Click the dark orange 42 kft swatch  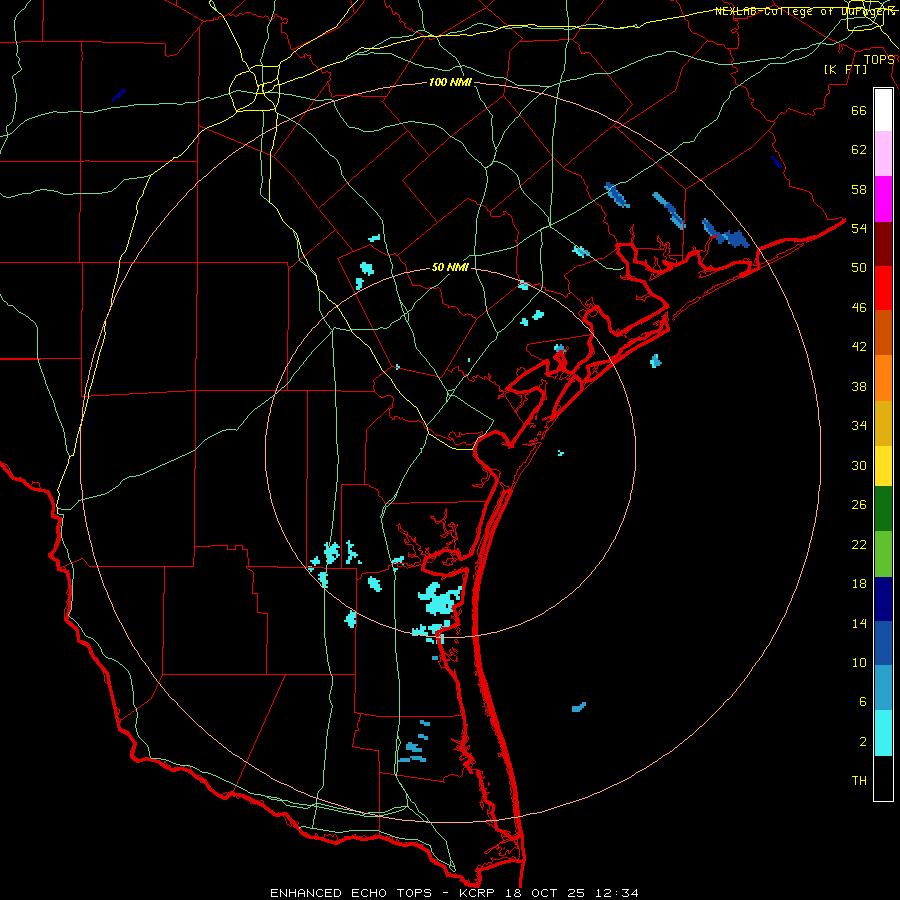pos(883,332)
